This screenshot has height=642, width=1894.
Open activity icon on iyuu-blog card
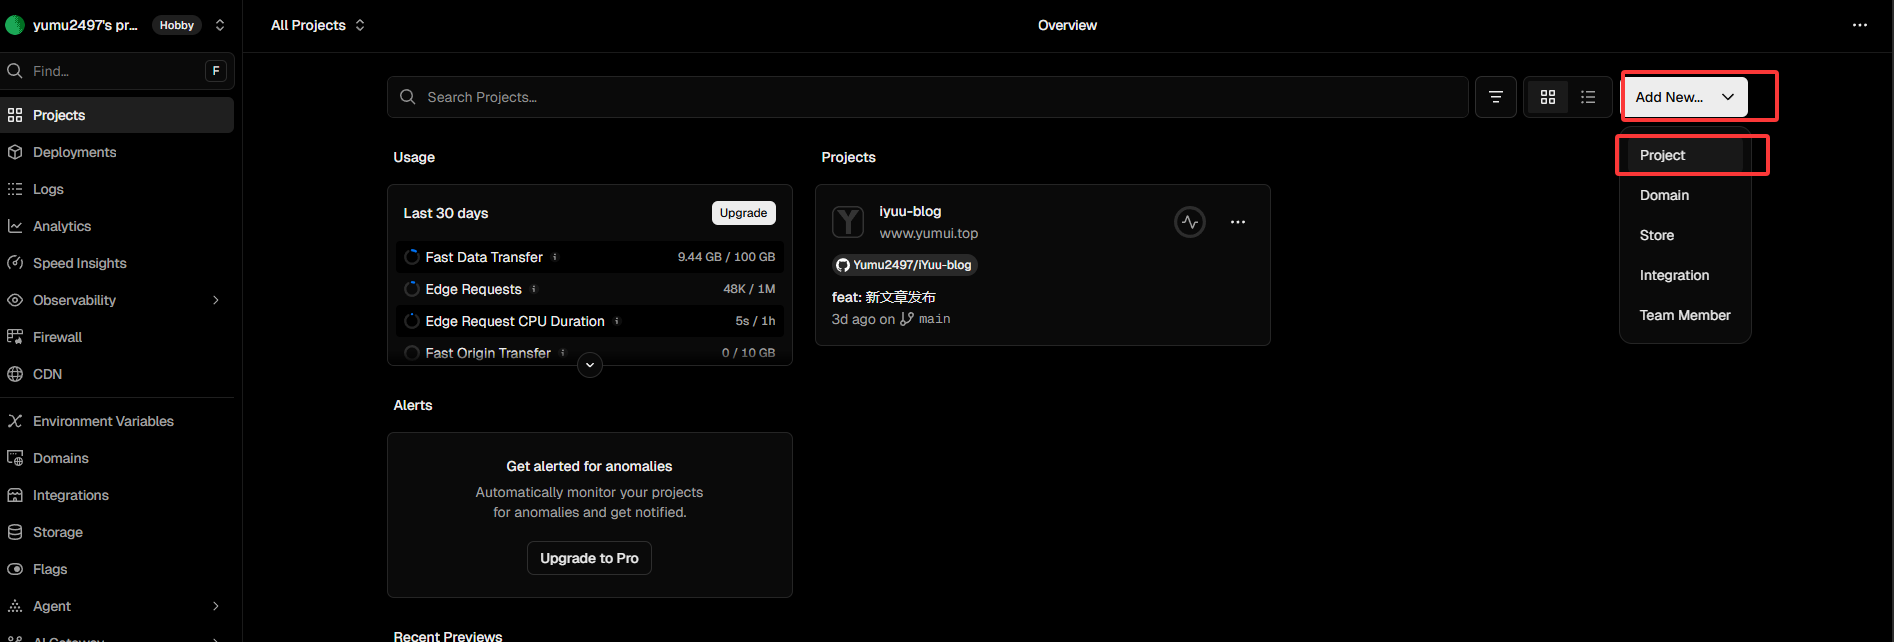[x=1189, y=222]
